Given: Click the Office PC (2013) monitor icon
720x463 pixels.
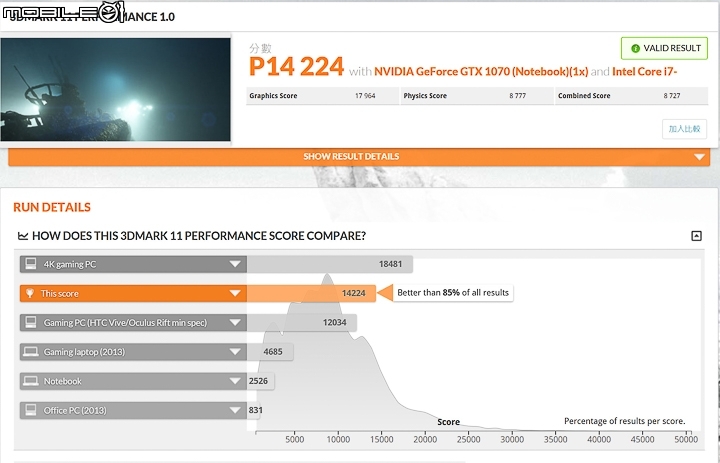Looking at the screenshot, I should coord(31,410).
